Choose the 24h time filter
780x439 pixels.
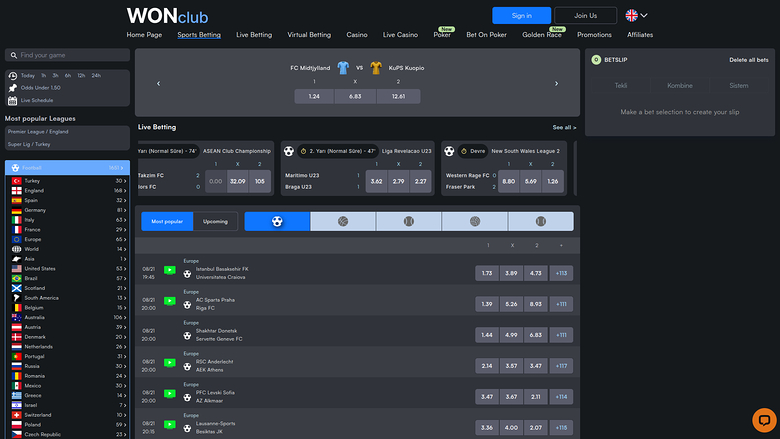(x=96, y=76)
